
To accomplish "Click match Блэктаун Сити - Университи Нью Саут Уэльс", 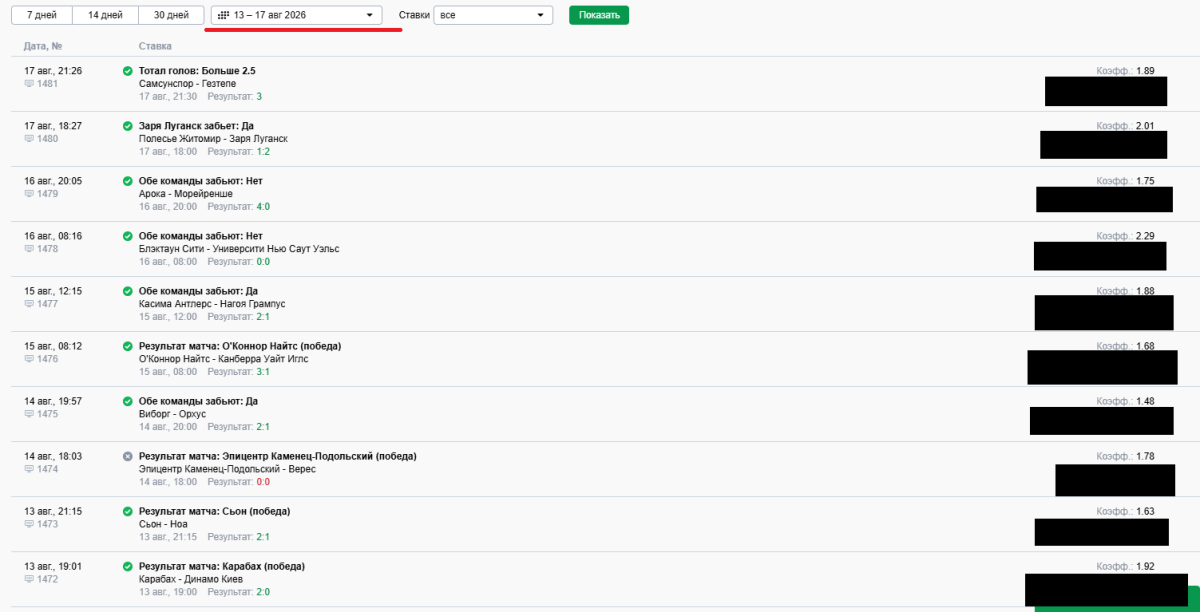I will [x=239, y=249].
